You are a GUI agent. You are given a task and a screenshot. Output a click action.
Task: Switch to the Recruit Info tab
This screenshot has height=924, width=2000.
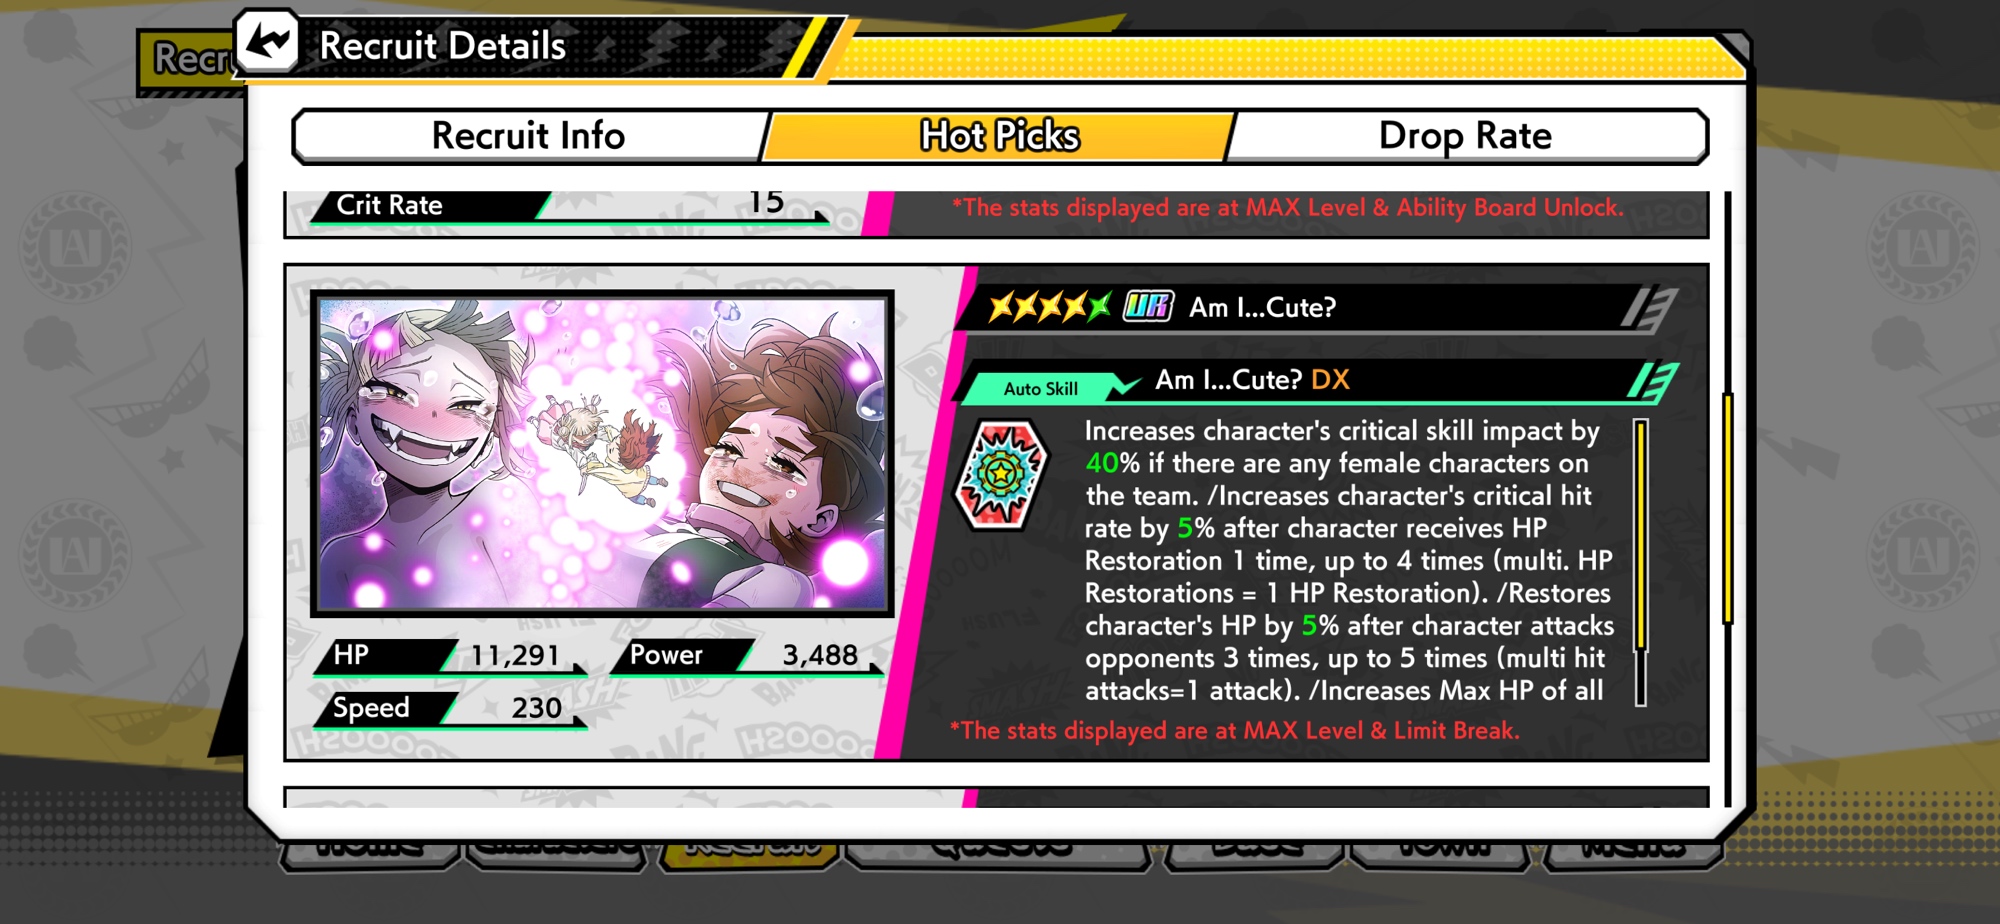(528, 136)
